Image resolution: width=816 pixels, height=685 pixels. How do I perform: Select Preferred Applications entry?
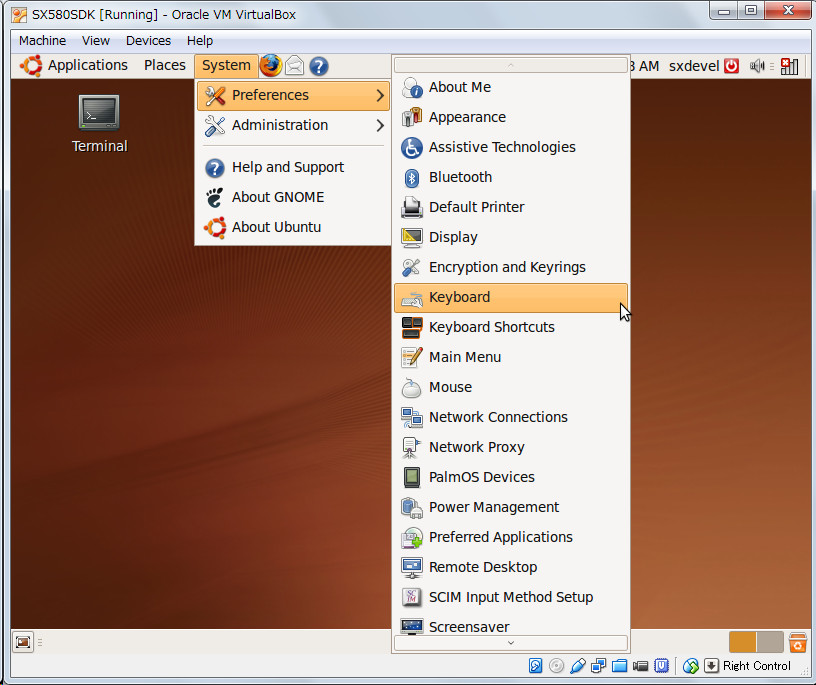[511, 538]
